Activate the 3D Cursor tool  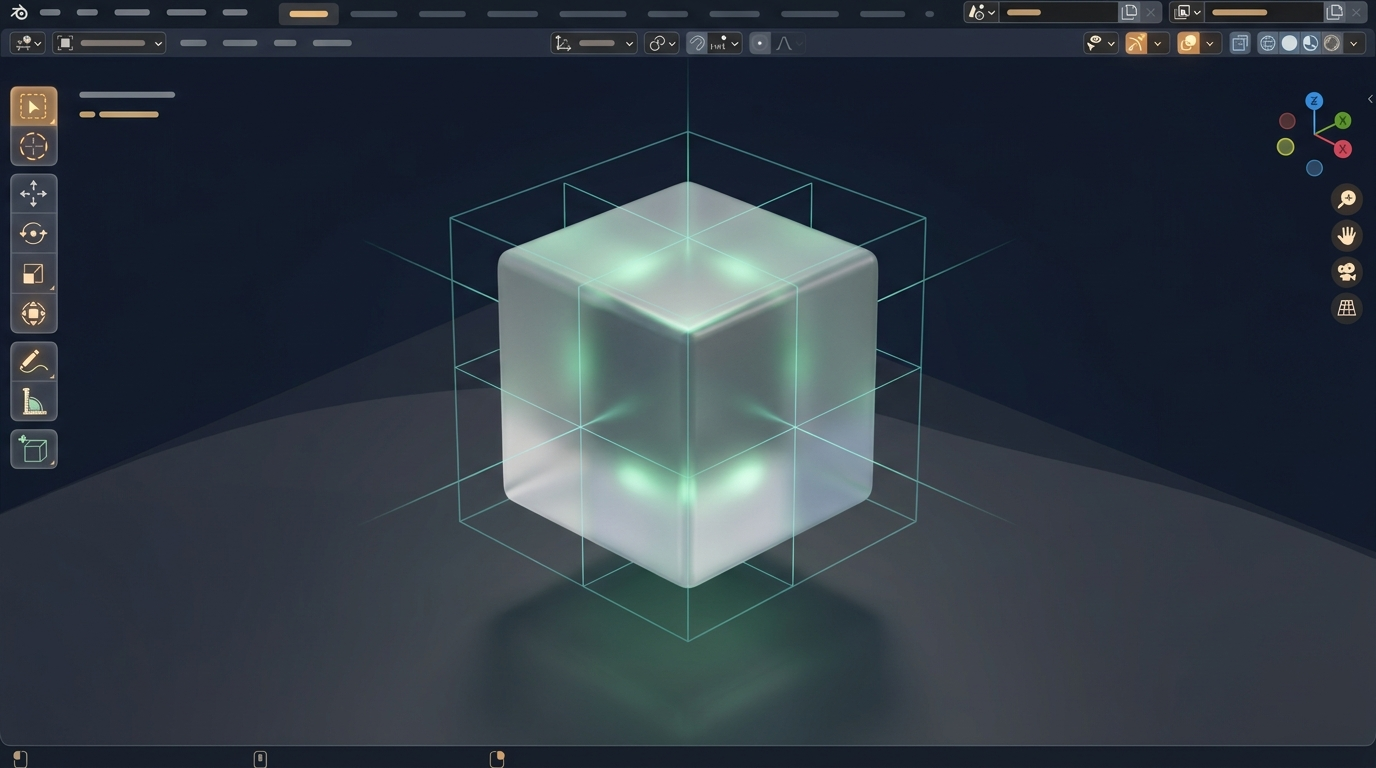[34, 146]
